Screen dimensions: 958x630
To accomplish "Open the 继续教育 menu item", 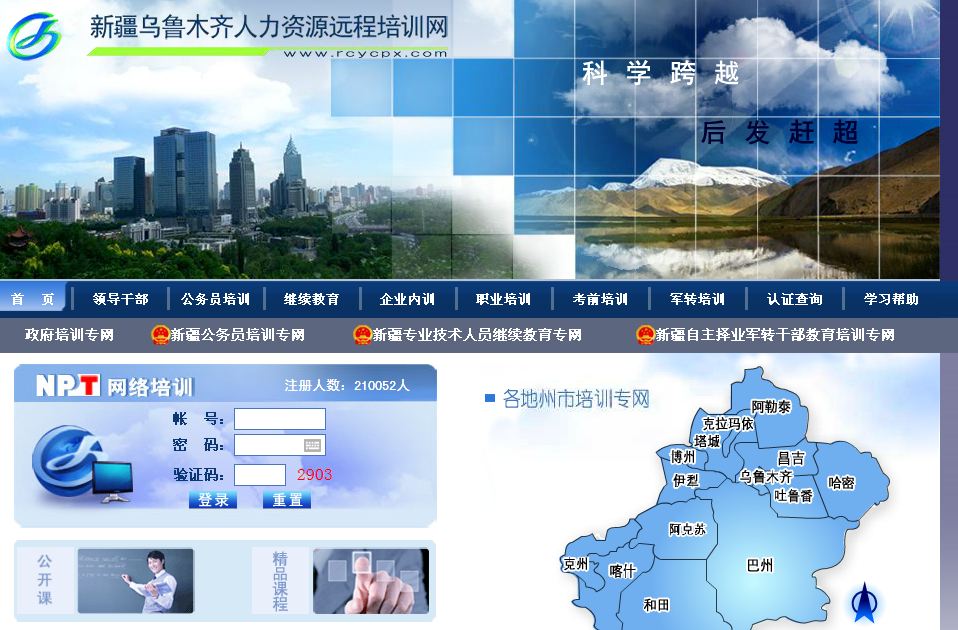I will pyautogui.click(x=311, y=299).
